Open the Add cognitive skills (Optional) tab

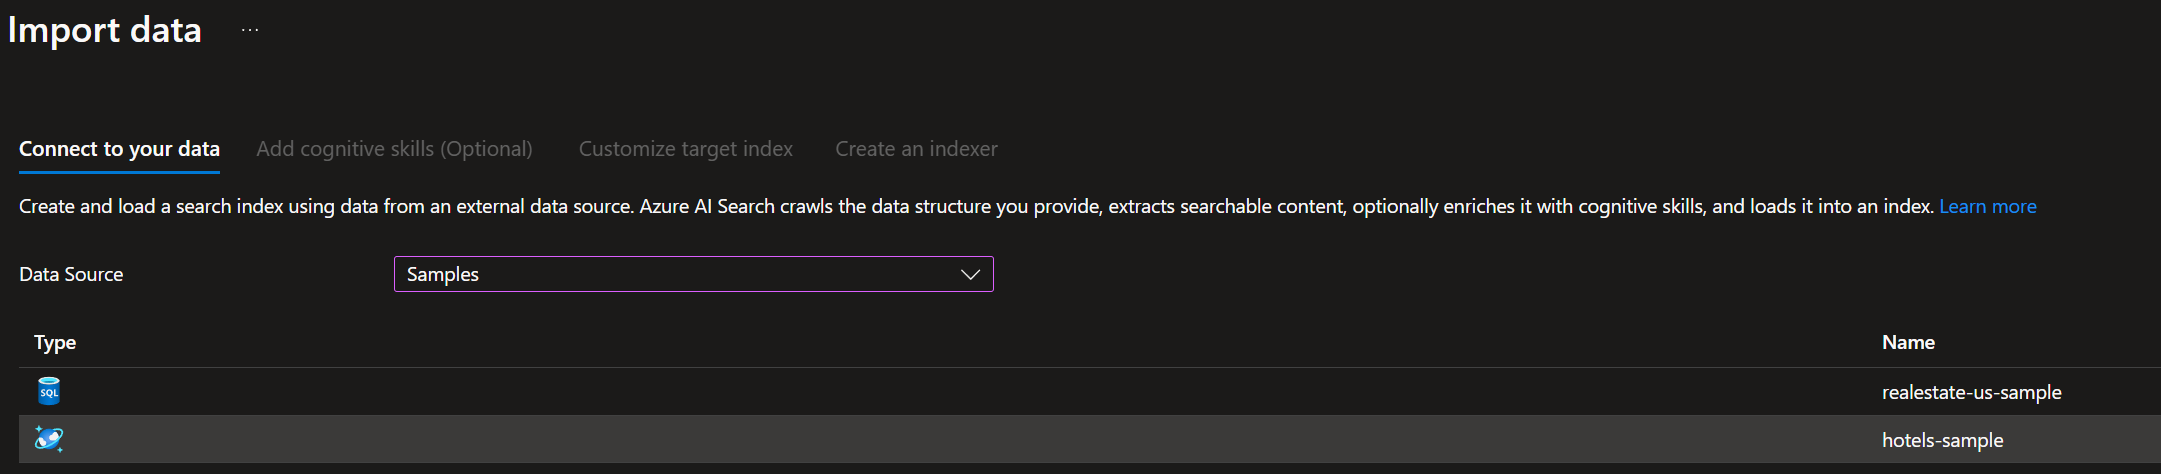[x=394, y=149]
